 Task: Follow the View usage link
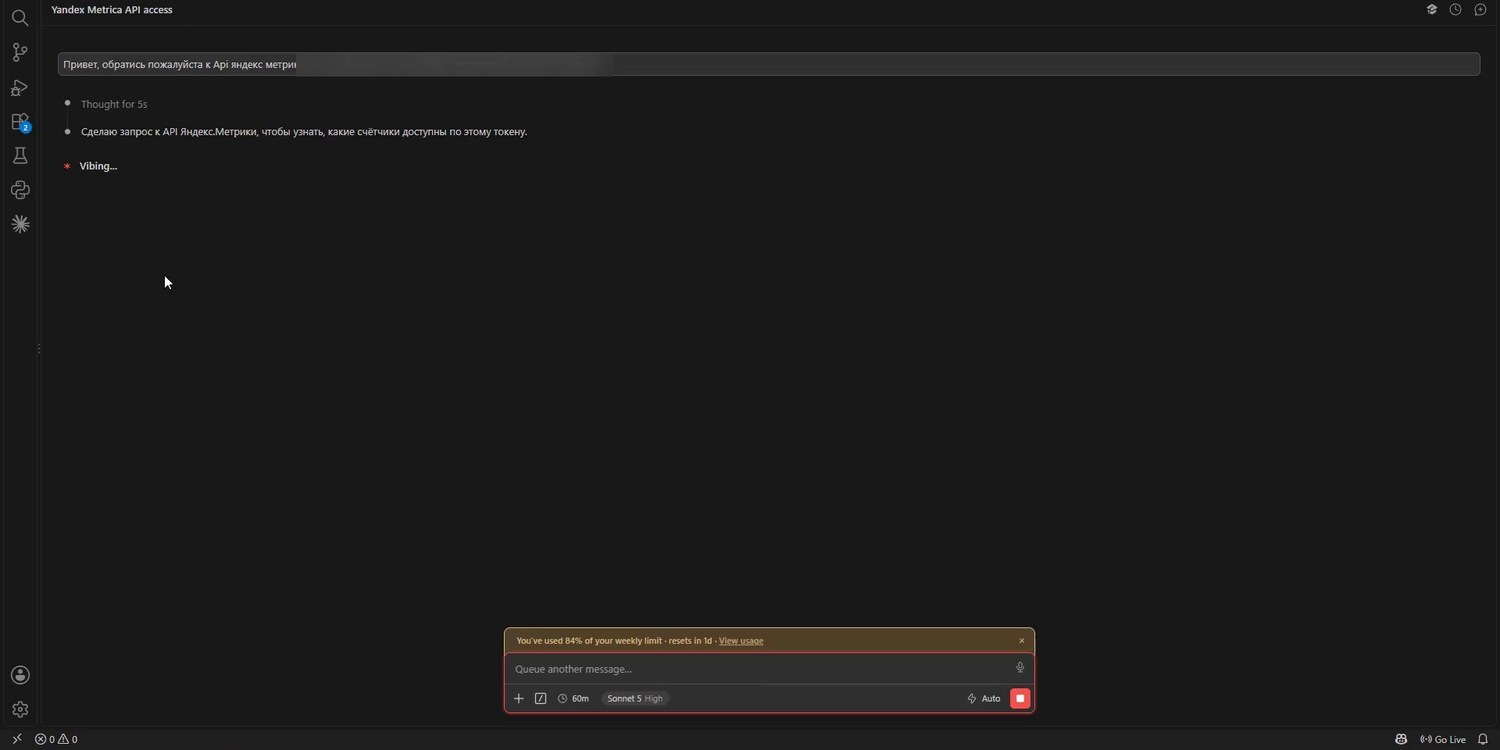(x=741, y=640)
